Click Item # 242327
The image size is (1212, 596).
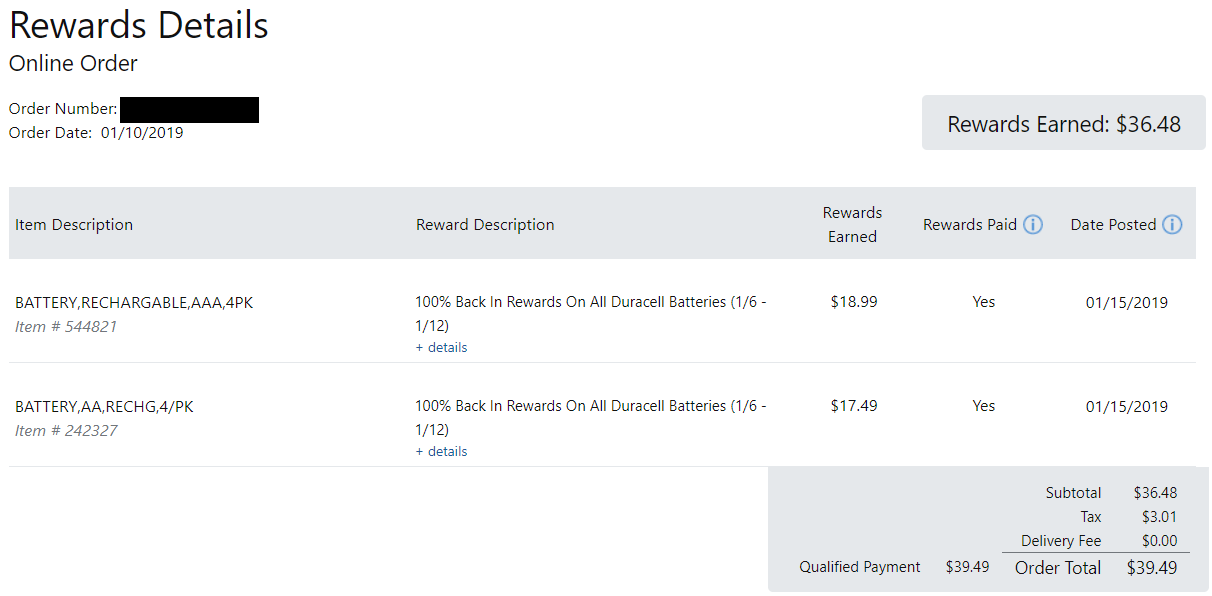pos(66,431)
